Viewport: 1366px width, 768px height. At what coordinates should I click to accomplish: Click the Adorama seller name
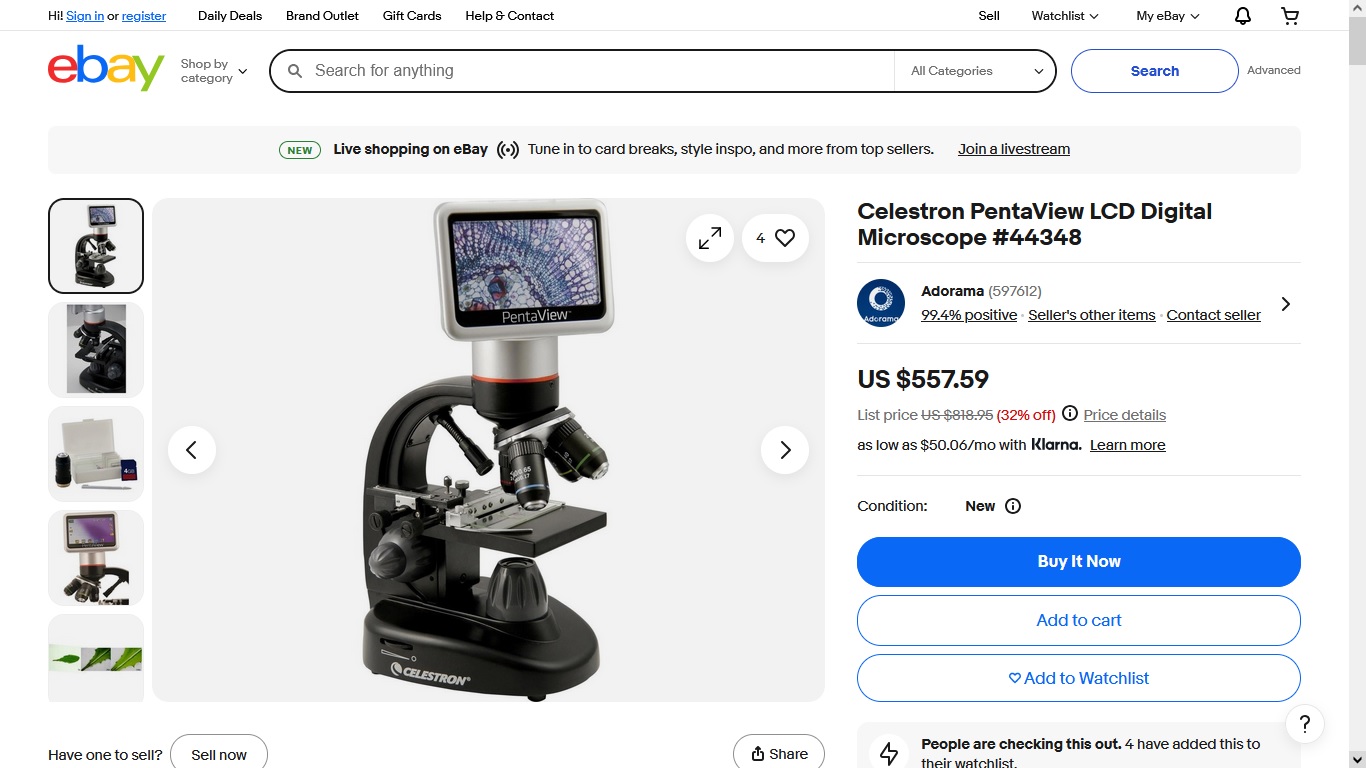pyautogui.click(x=952, y=291)
